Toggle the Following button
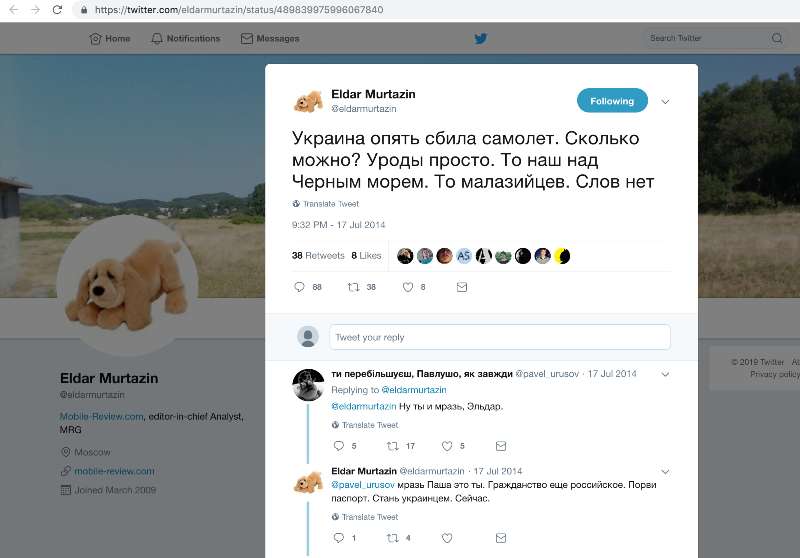The height and width of the screenshot is (558, 800). 612,101
